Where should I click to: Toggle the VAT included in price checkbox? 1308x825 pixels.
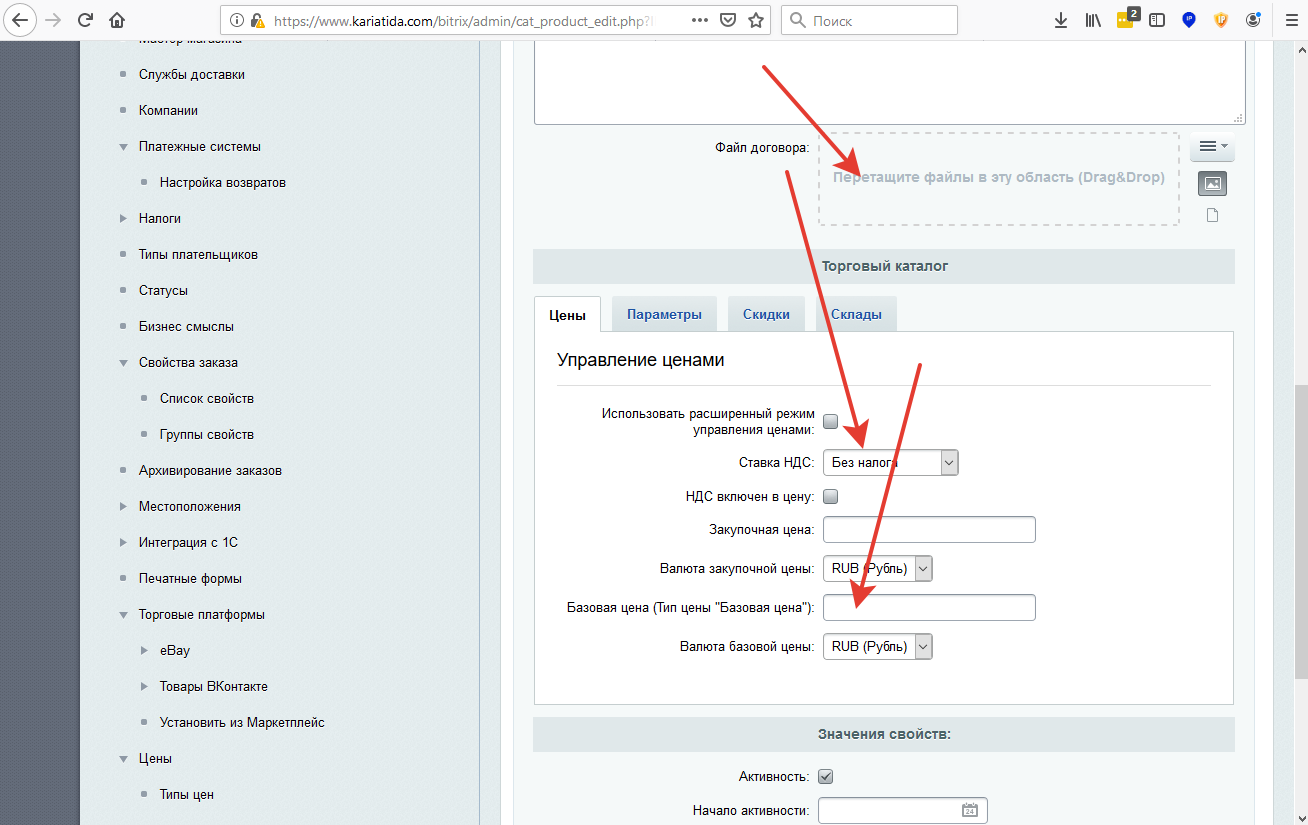click(830, 496)
